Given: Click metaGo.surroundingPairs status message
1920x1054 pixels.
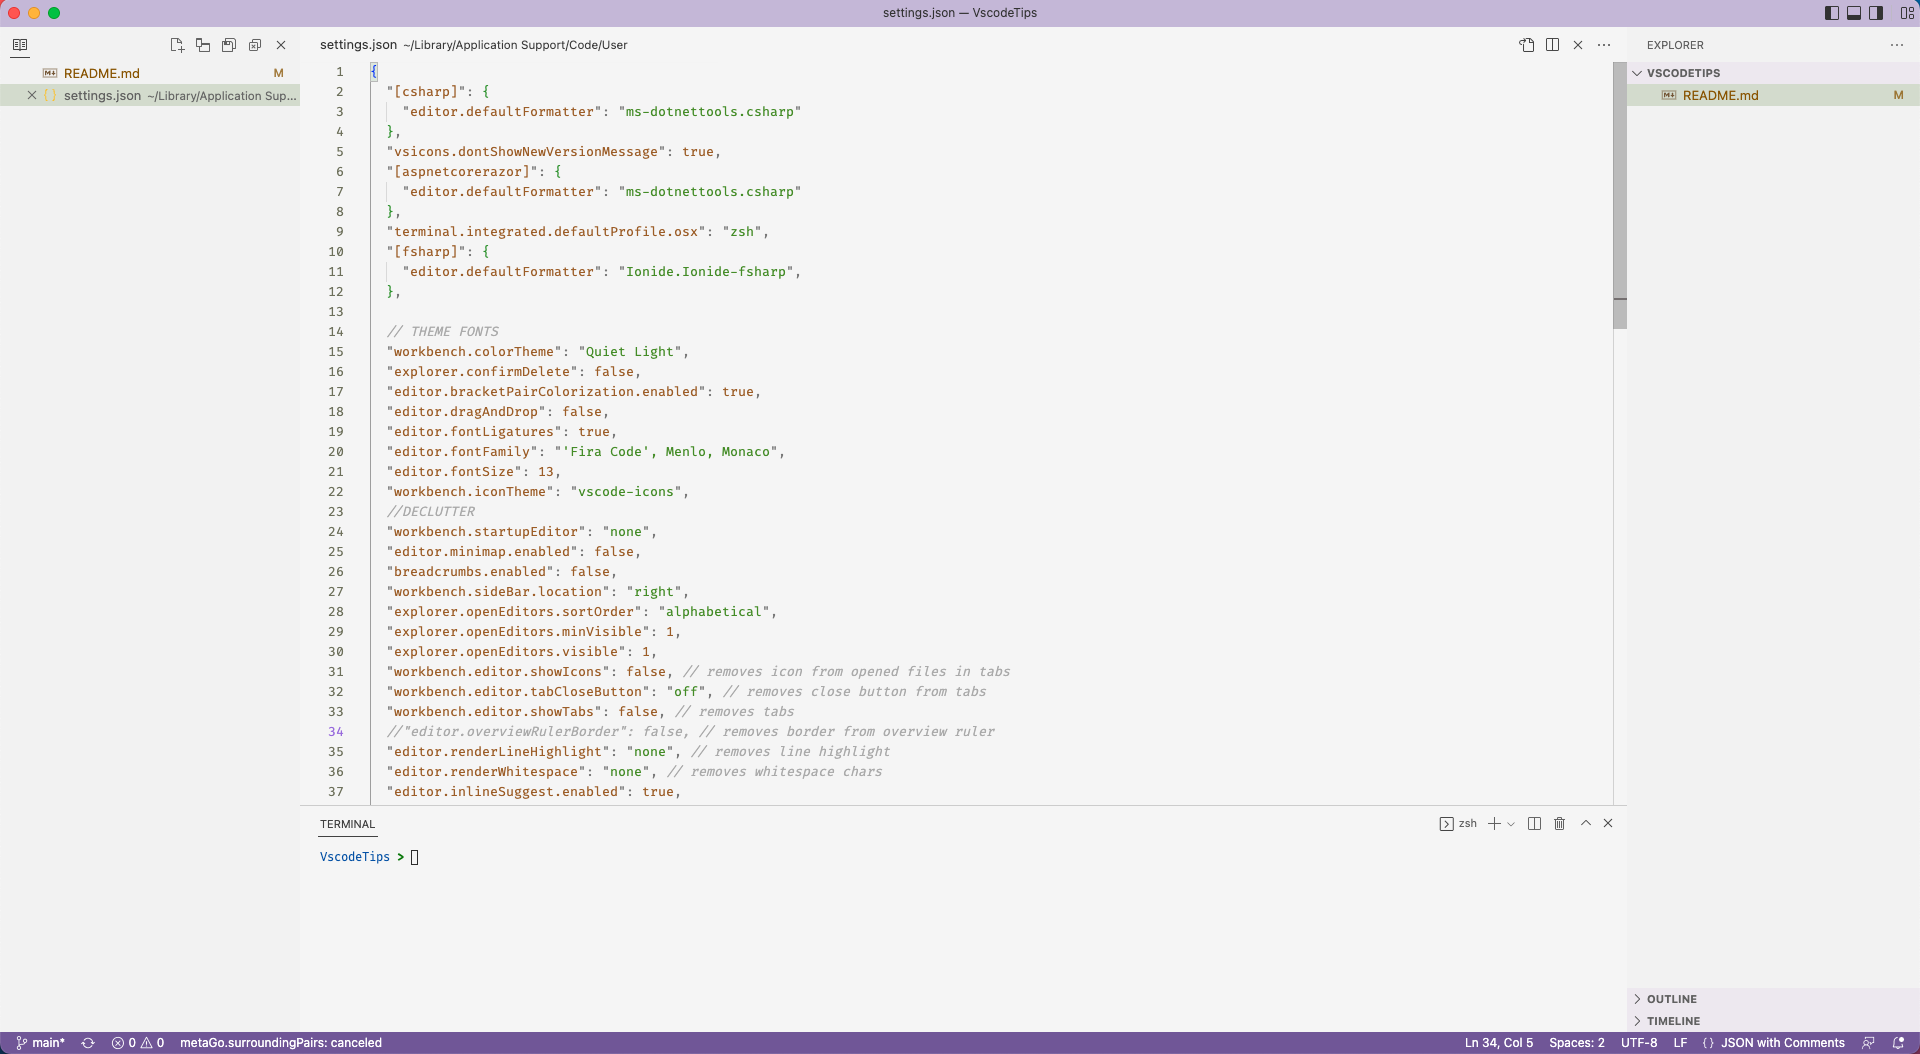Looking at the screenshot, I should 281,1043.
